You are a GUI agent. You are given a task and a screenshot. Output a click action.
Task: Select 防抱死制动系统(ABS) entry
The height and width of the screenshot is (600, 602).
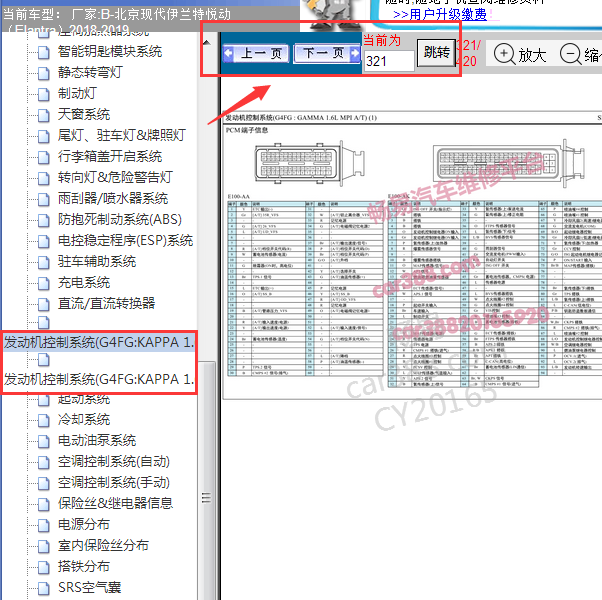point(120,220)
